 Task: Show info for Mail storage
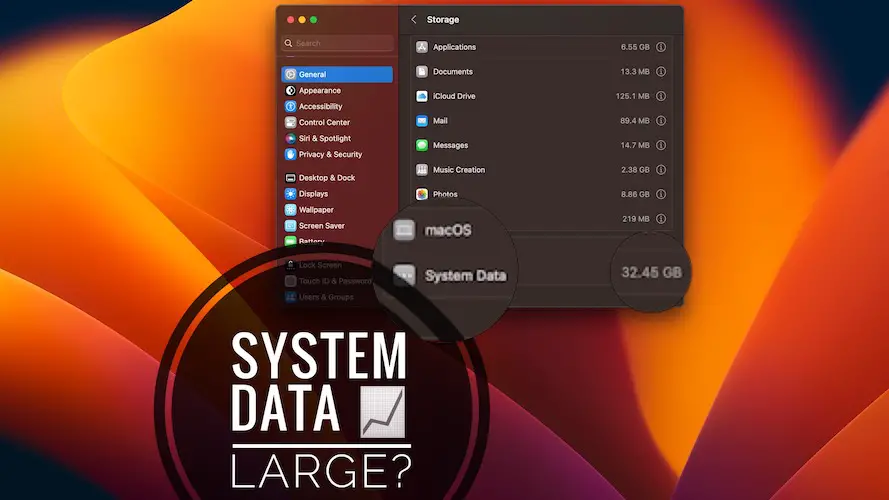coord(661,121)
